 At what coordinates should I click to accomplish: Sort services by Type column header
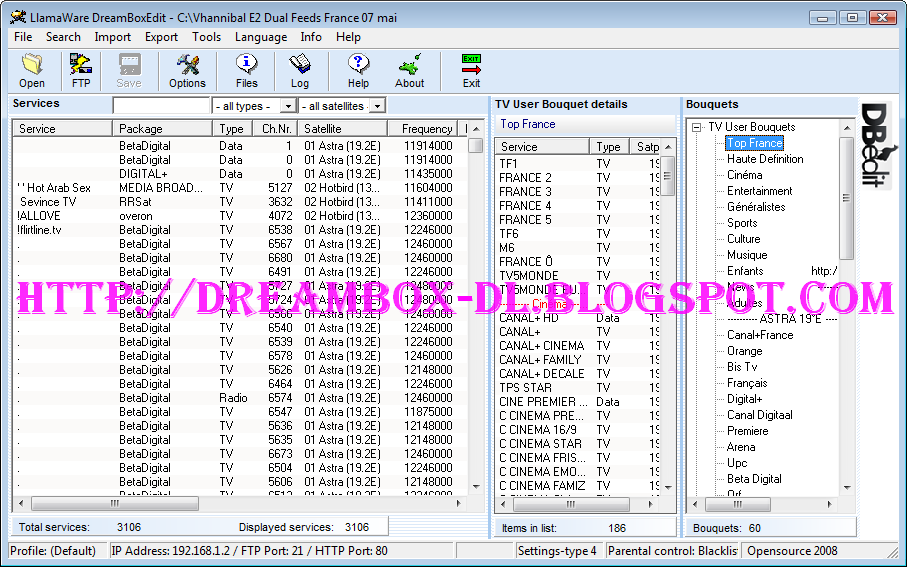(x=233, y=128)
